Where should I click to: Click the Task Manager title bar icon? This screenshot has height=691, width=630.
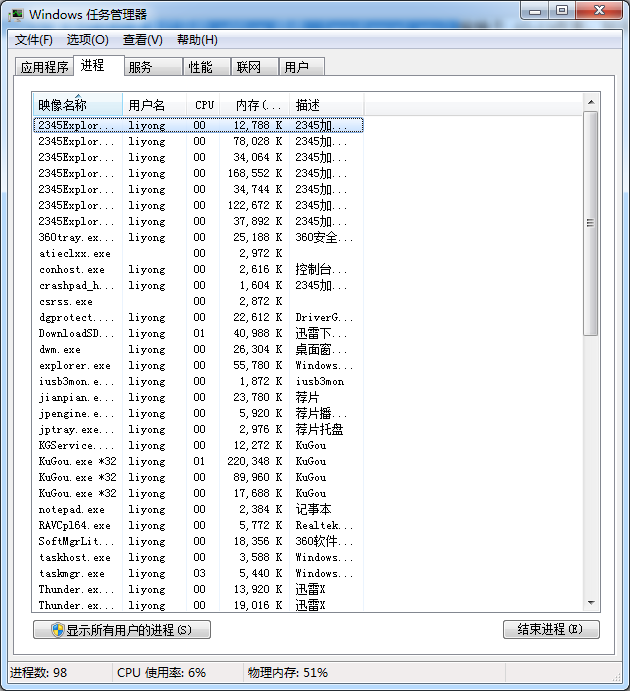(16, 15)
